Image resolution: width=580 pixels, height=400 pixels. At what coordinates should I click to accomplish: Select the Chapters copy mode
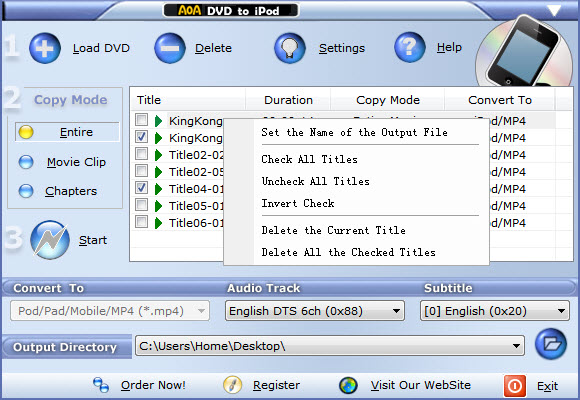click(26, 191)
